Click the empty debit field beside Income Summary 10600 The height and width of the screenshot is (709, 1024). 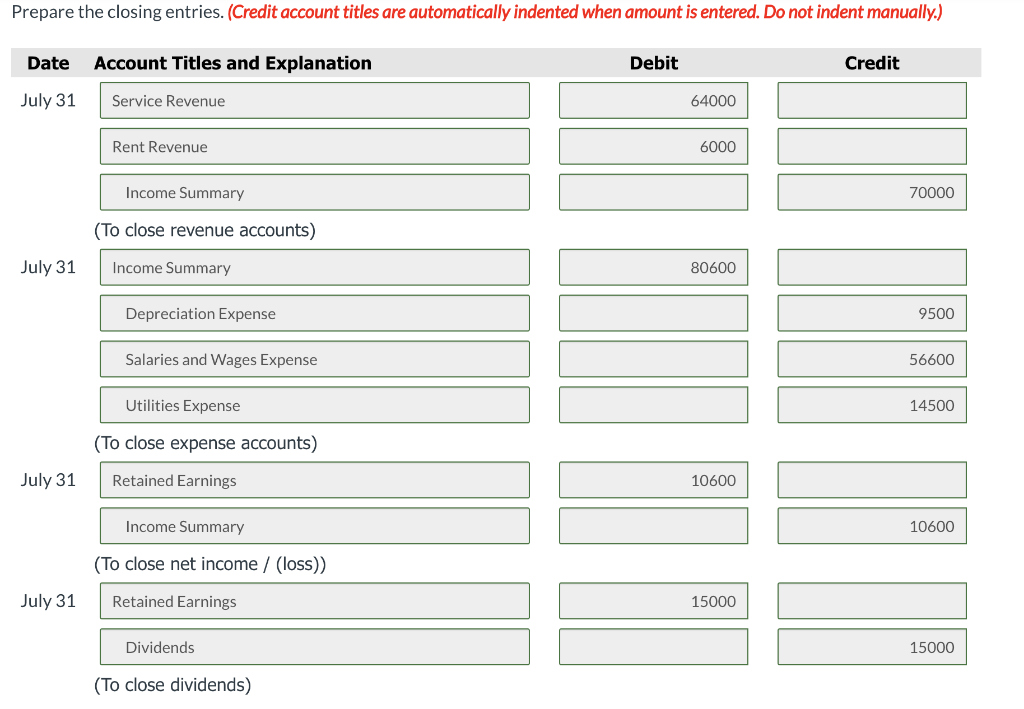[653, 526]
